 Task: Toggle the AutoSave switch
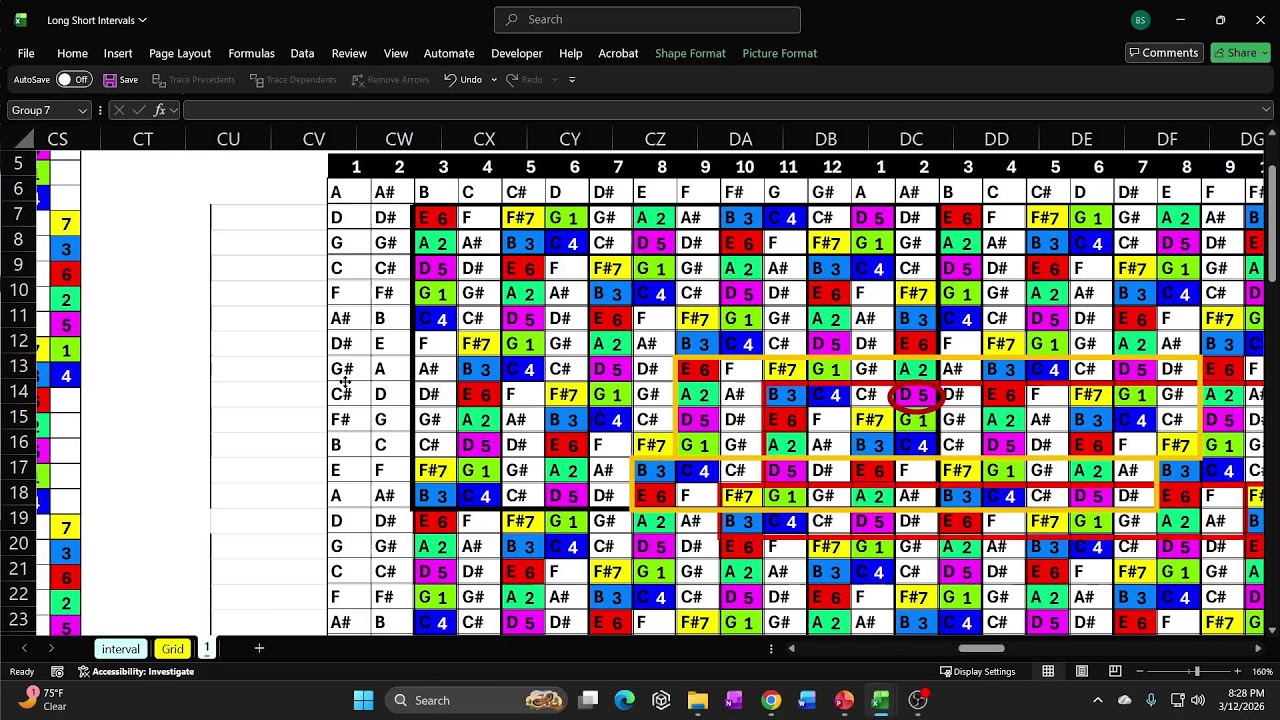73,80
